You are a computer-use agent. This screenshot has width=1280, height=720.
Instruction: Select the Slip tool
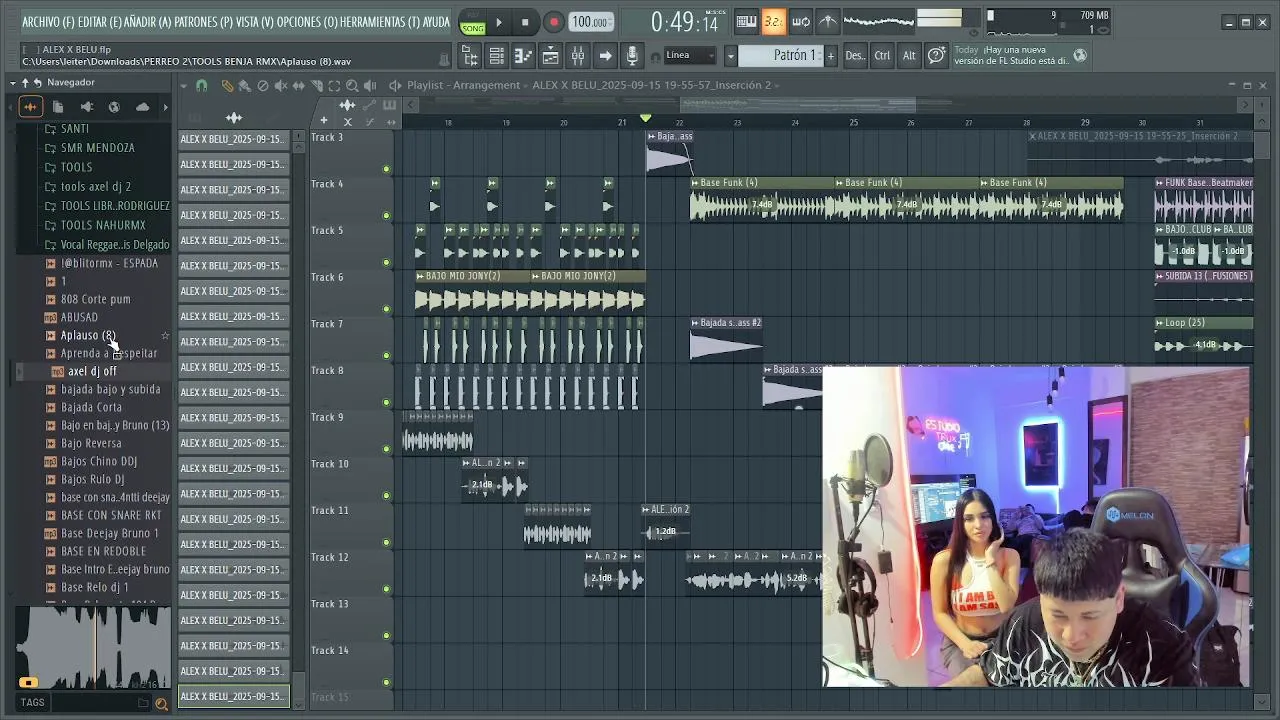point(298,86)
